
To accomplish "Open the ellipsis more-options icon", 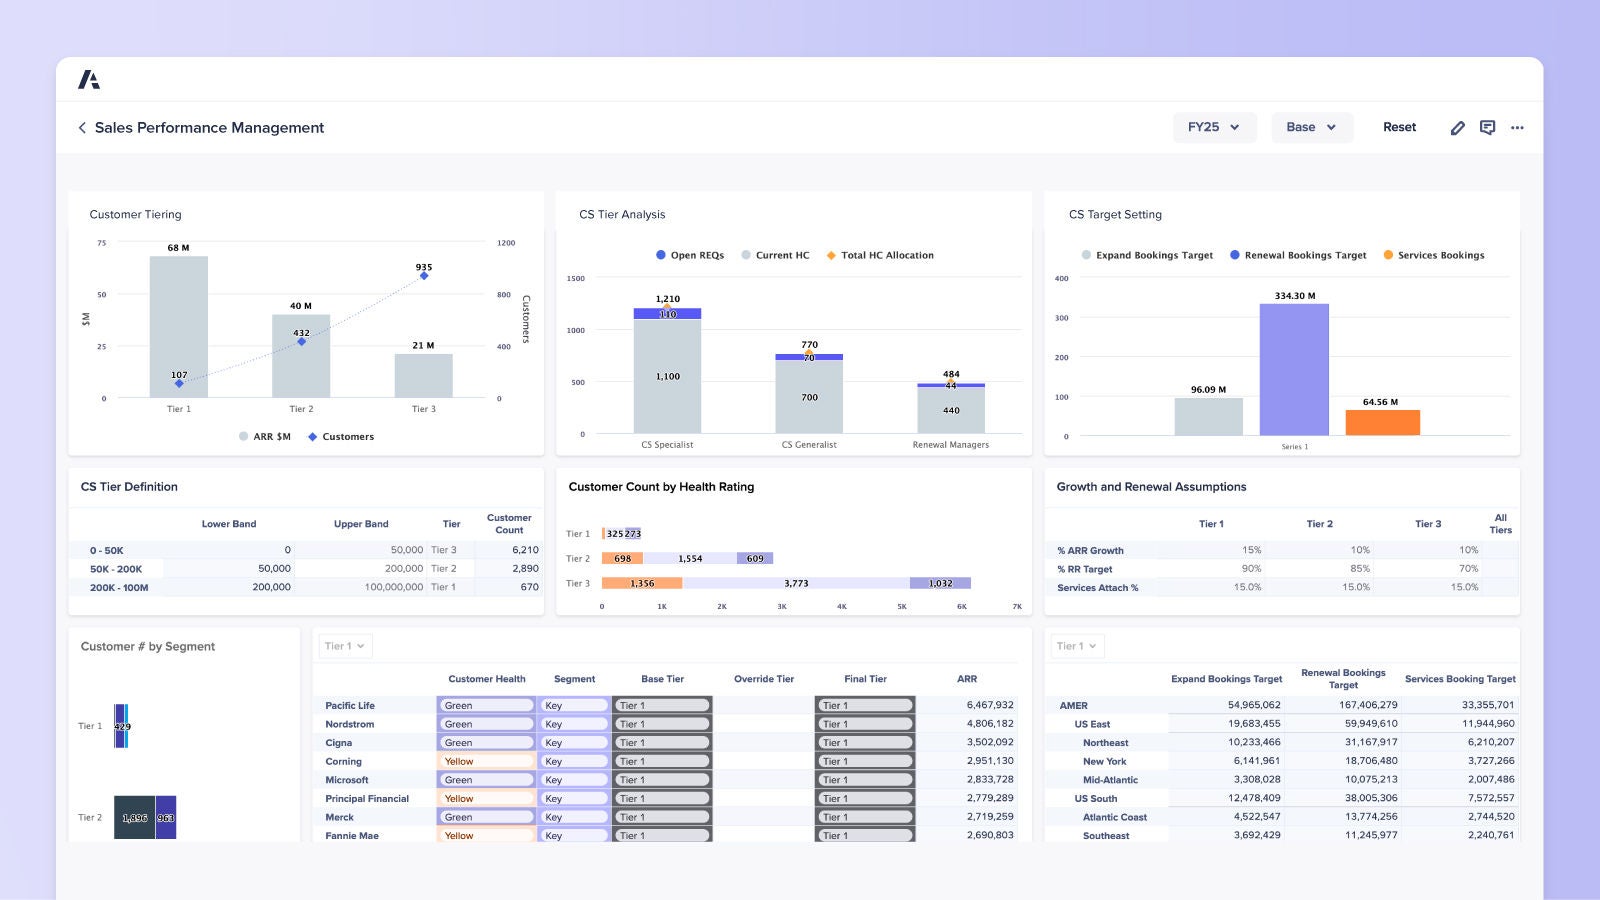I will point(1517,128).
